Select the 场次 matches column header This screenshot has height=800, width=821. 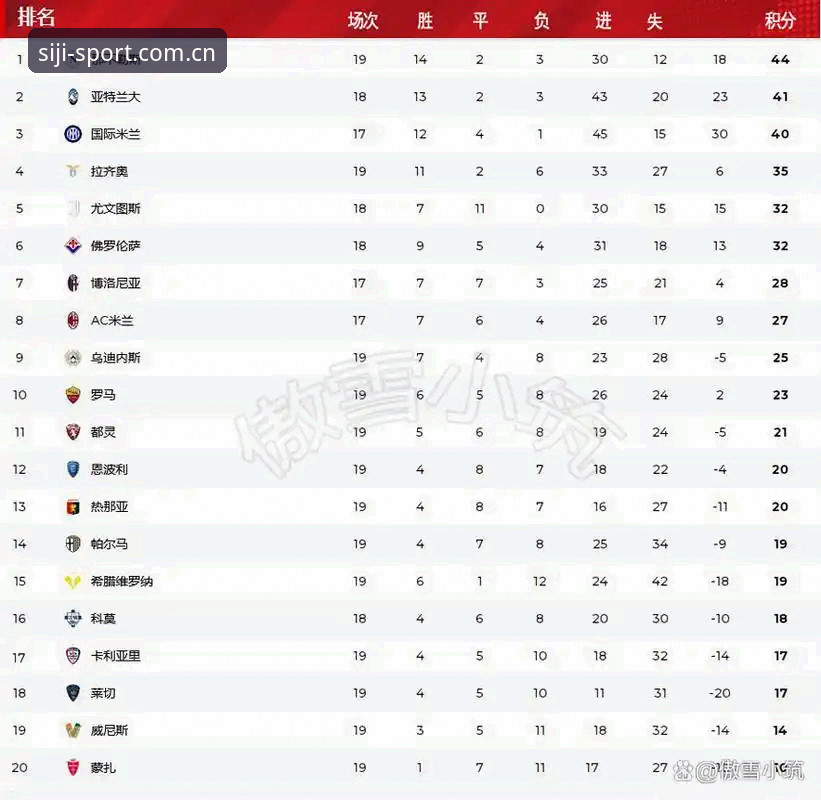(362, 20)
